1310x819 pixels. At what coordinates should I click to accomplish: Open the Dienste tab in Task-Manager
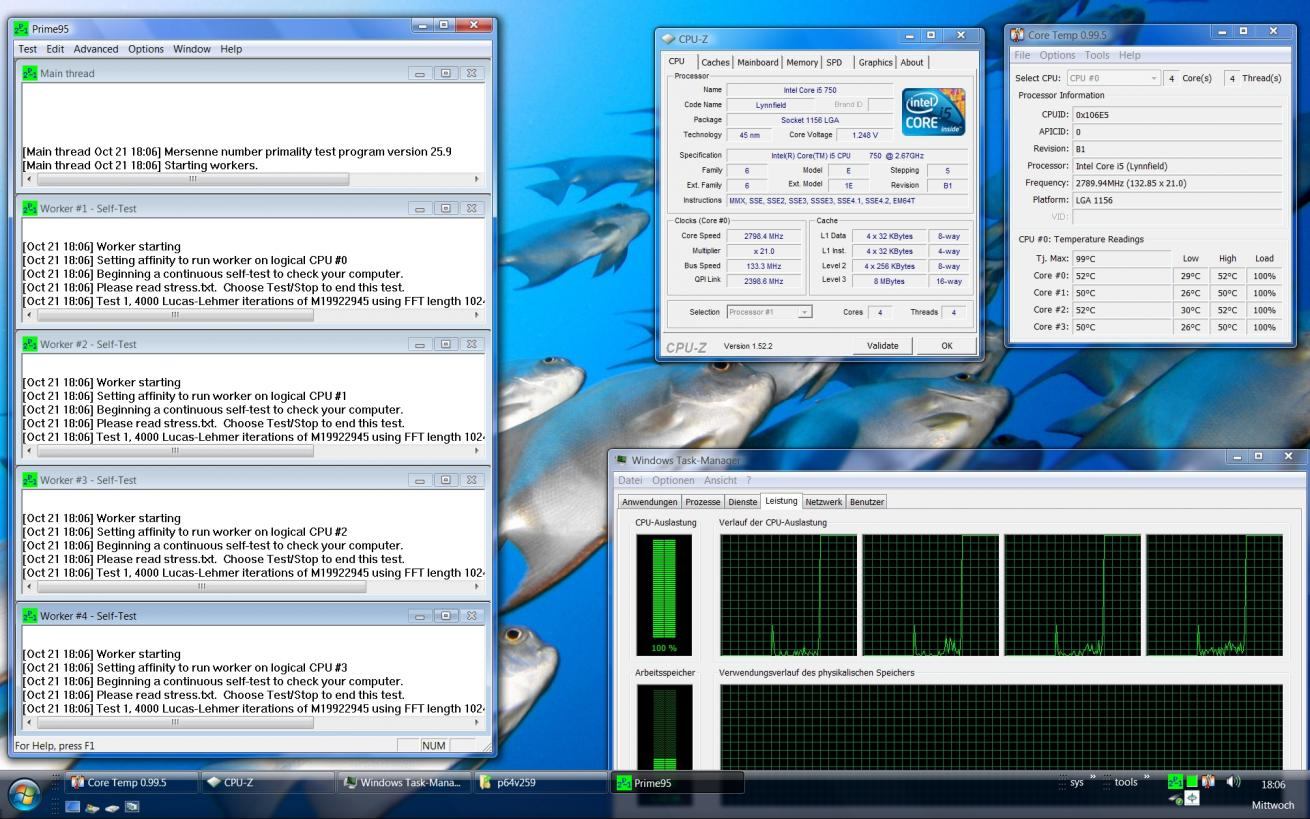743,502
